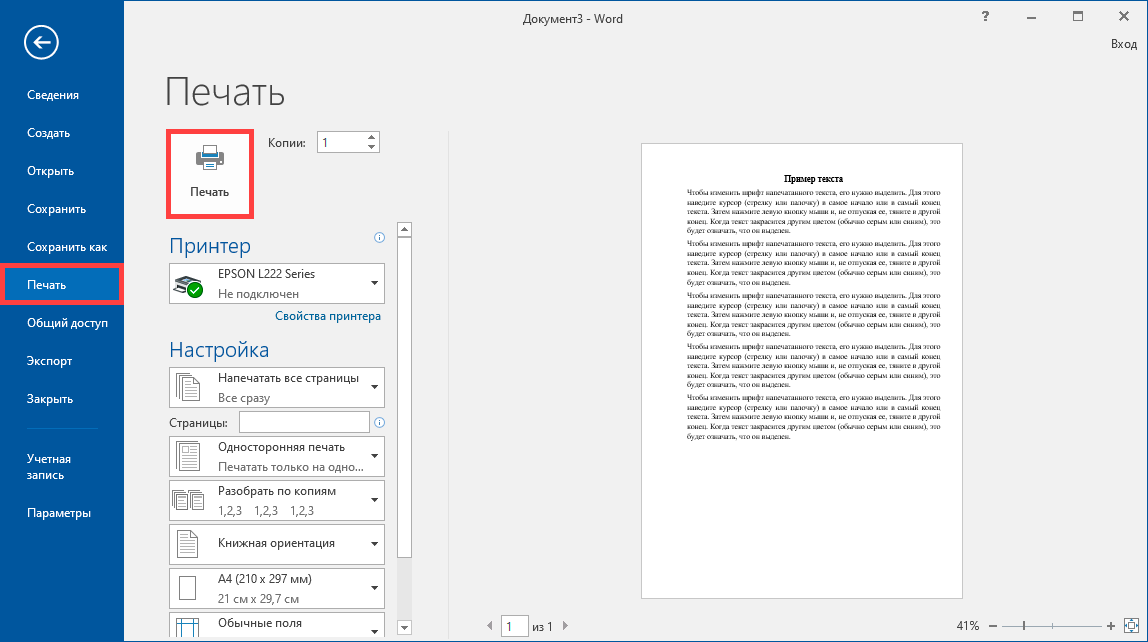Open Учетная запись in the sidebar

(49, 467)
